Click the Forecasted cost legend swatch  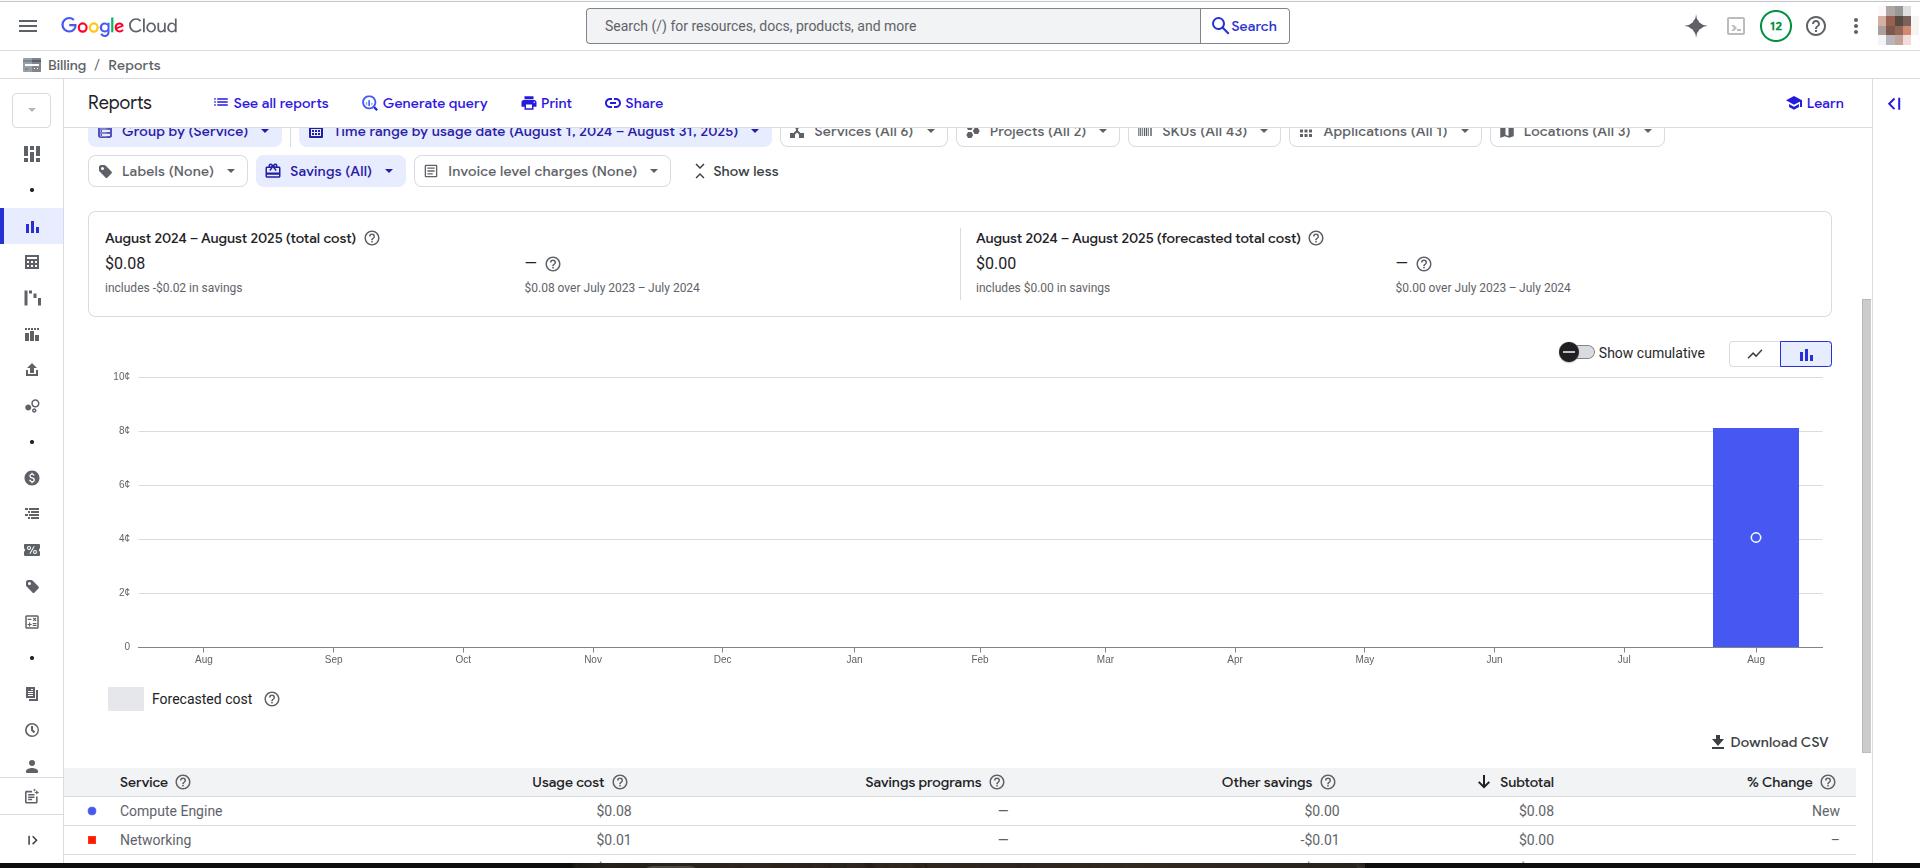click(x=126, y=699)
